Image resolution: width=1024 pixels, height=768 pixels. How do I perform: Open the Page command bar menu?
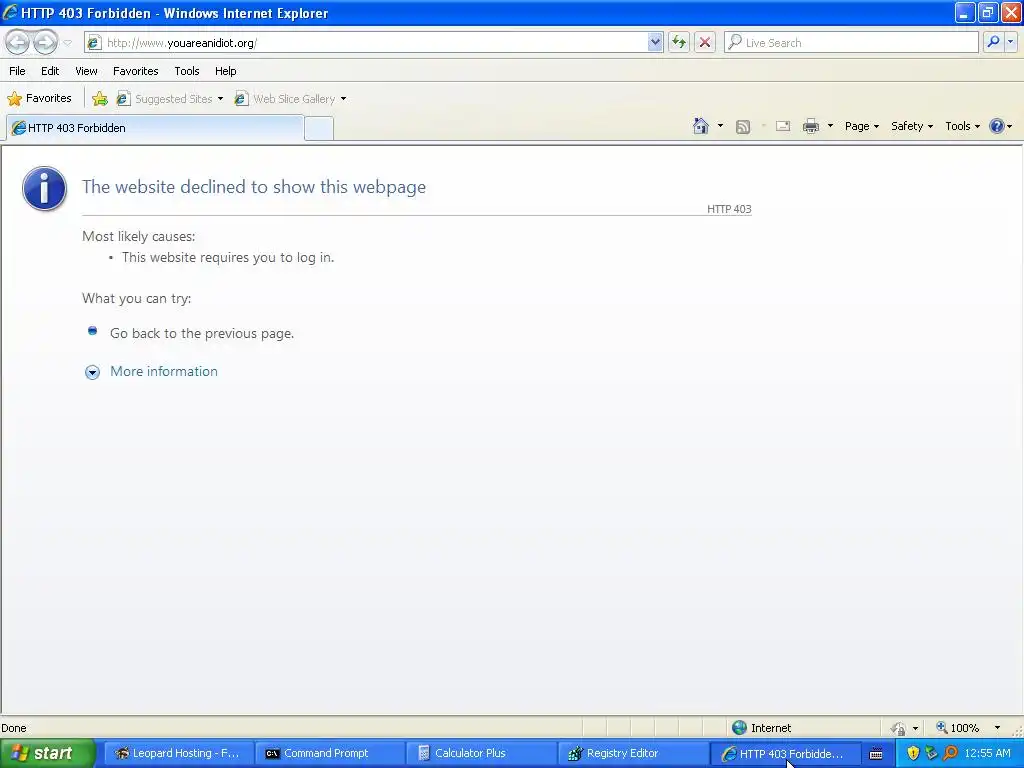(861, 126)
